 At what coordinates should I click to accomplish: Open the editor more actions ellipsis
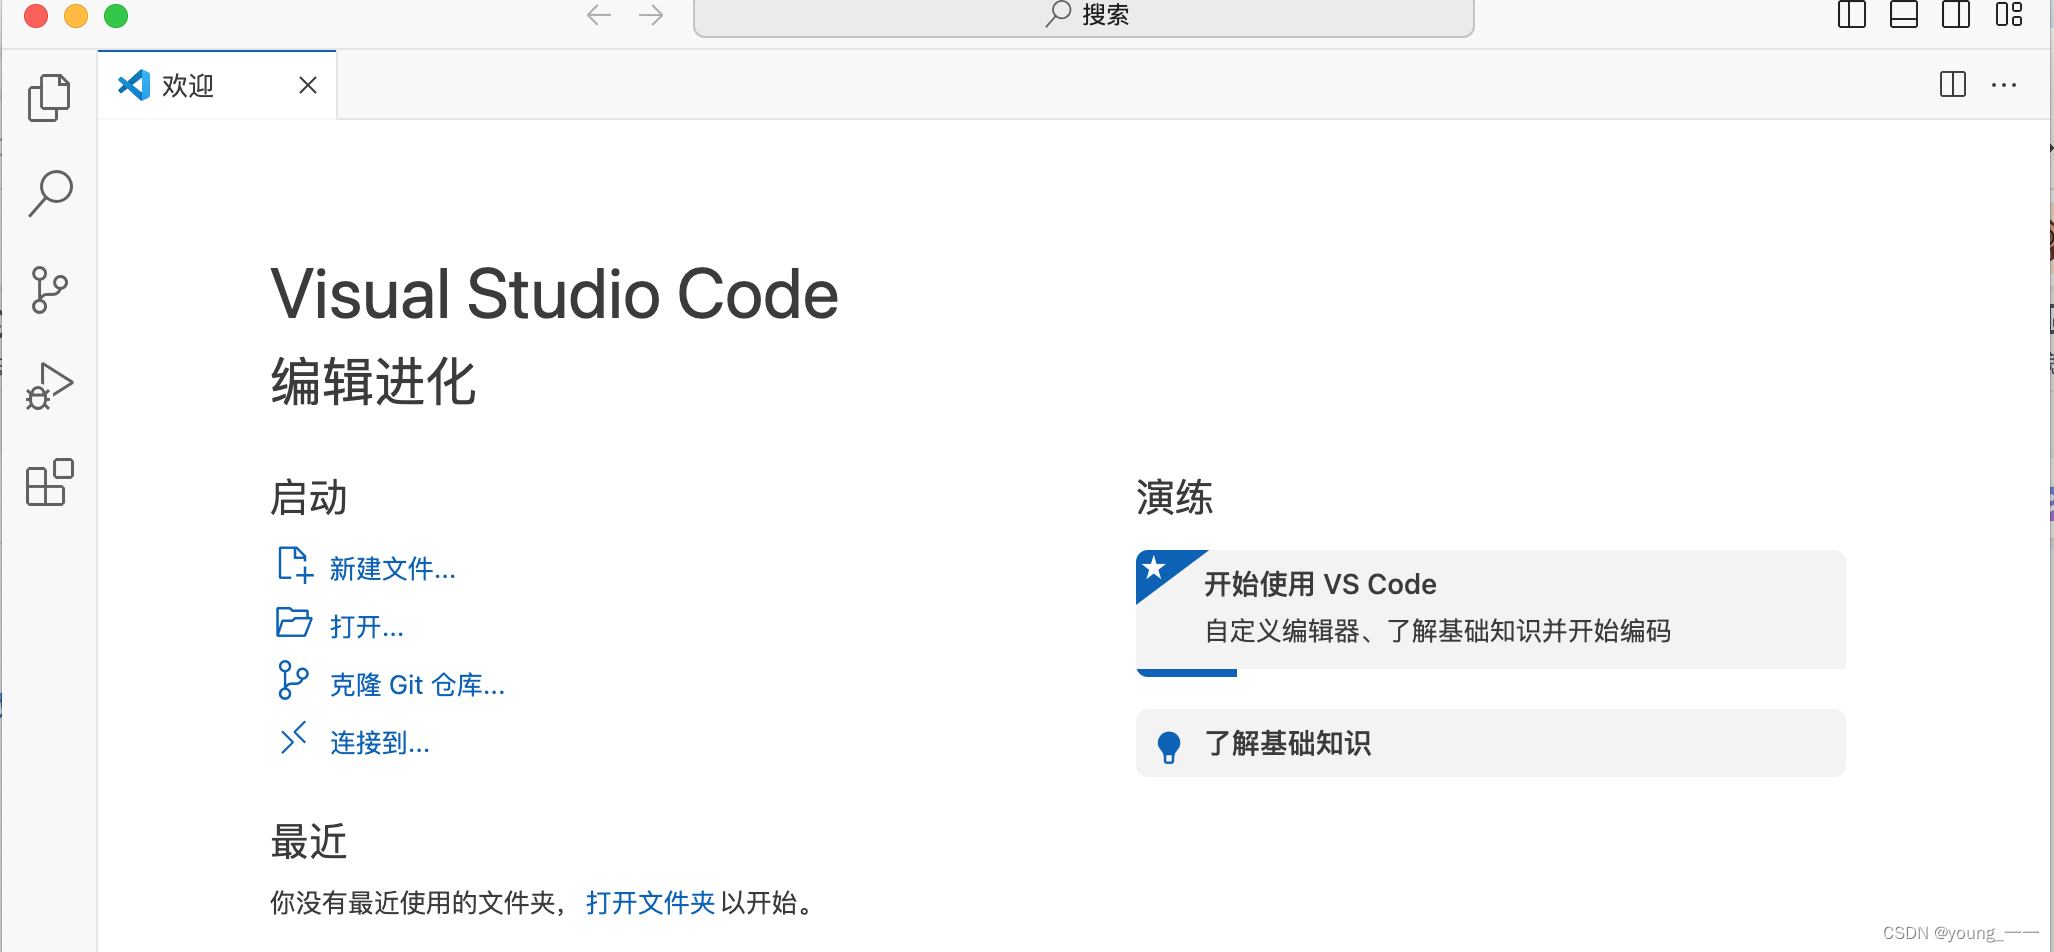(x=2004, y=85)
